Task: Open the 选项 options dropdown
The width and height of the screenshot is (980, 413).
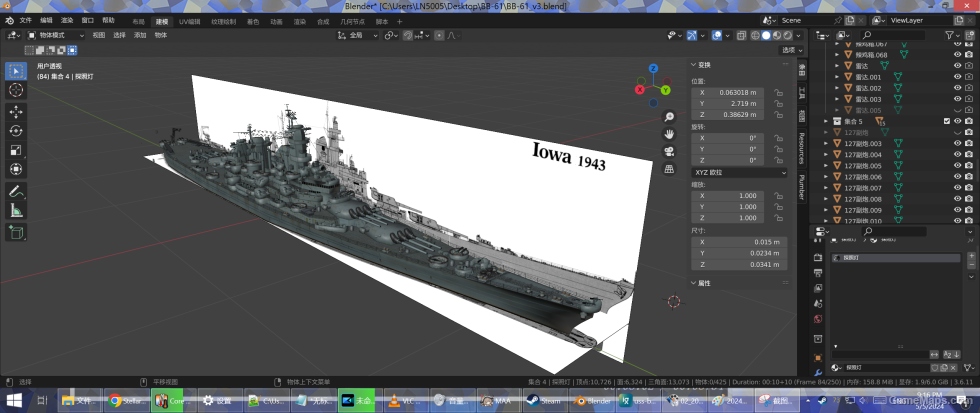Action: 791,50
